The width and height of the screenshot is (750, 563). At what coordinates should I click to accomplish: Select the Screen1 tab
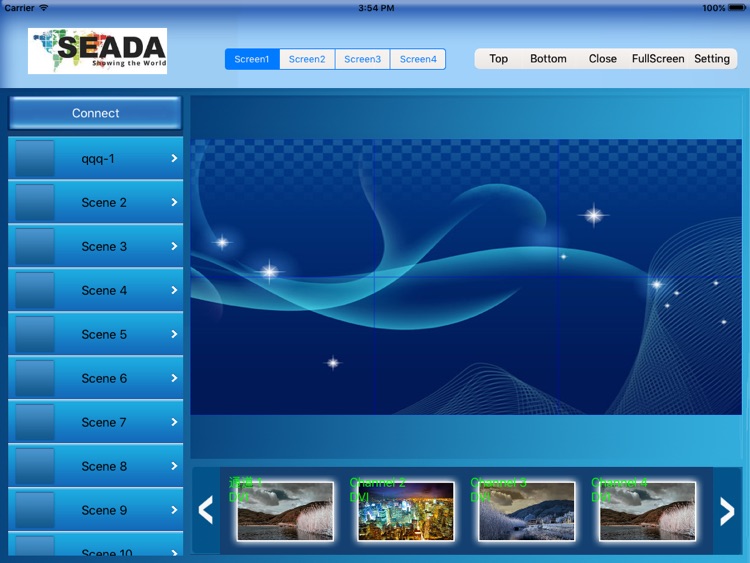252,59
